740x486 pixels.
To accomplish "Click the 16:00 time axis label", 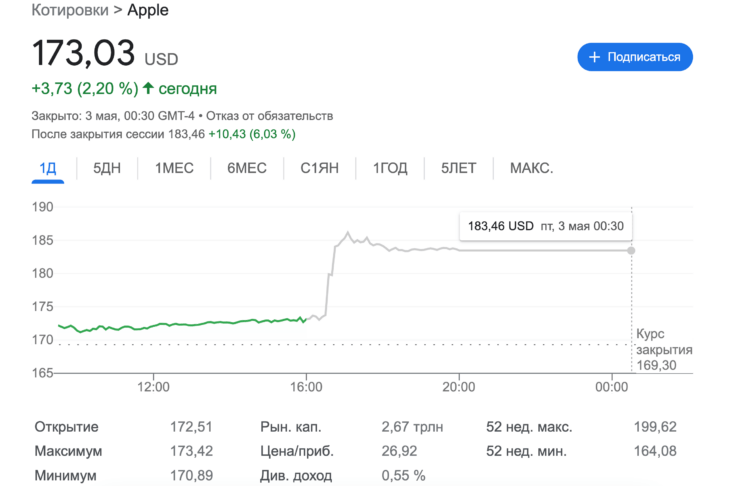I will coord(306,387).
